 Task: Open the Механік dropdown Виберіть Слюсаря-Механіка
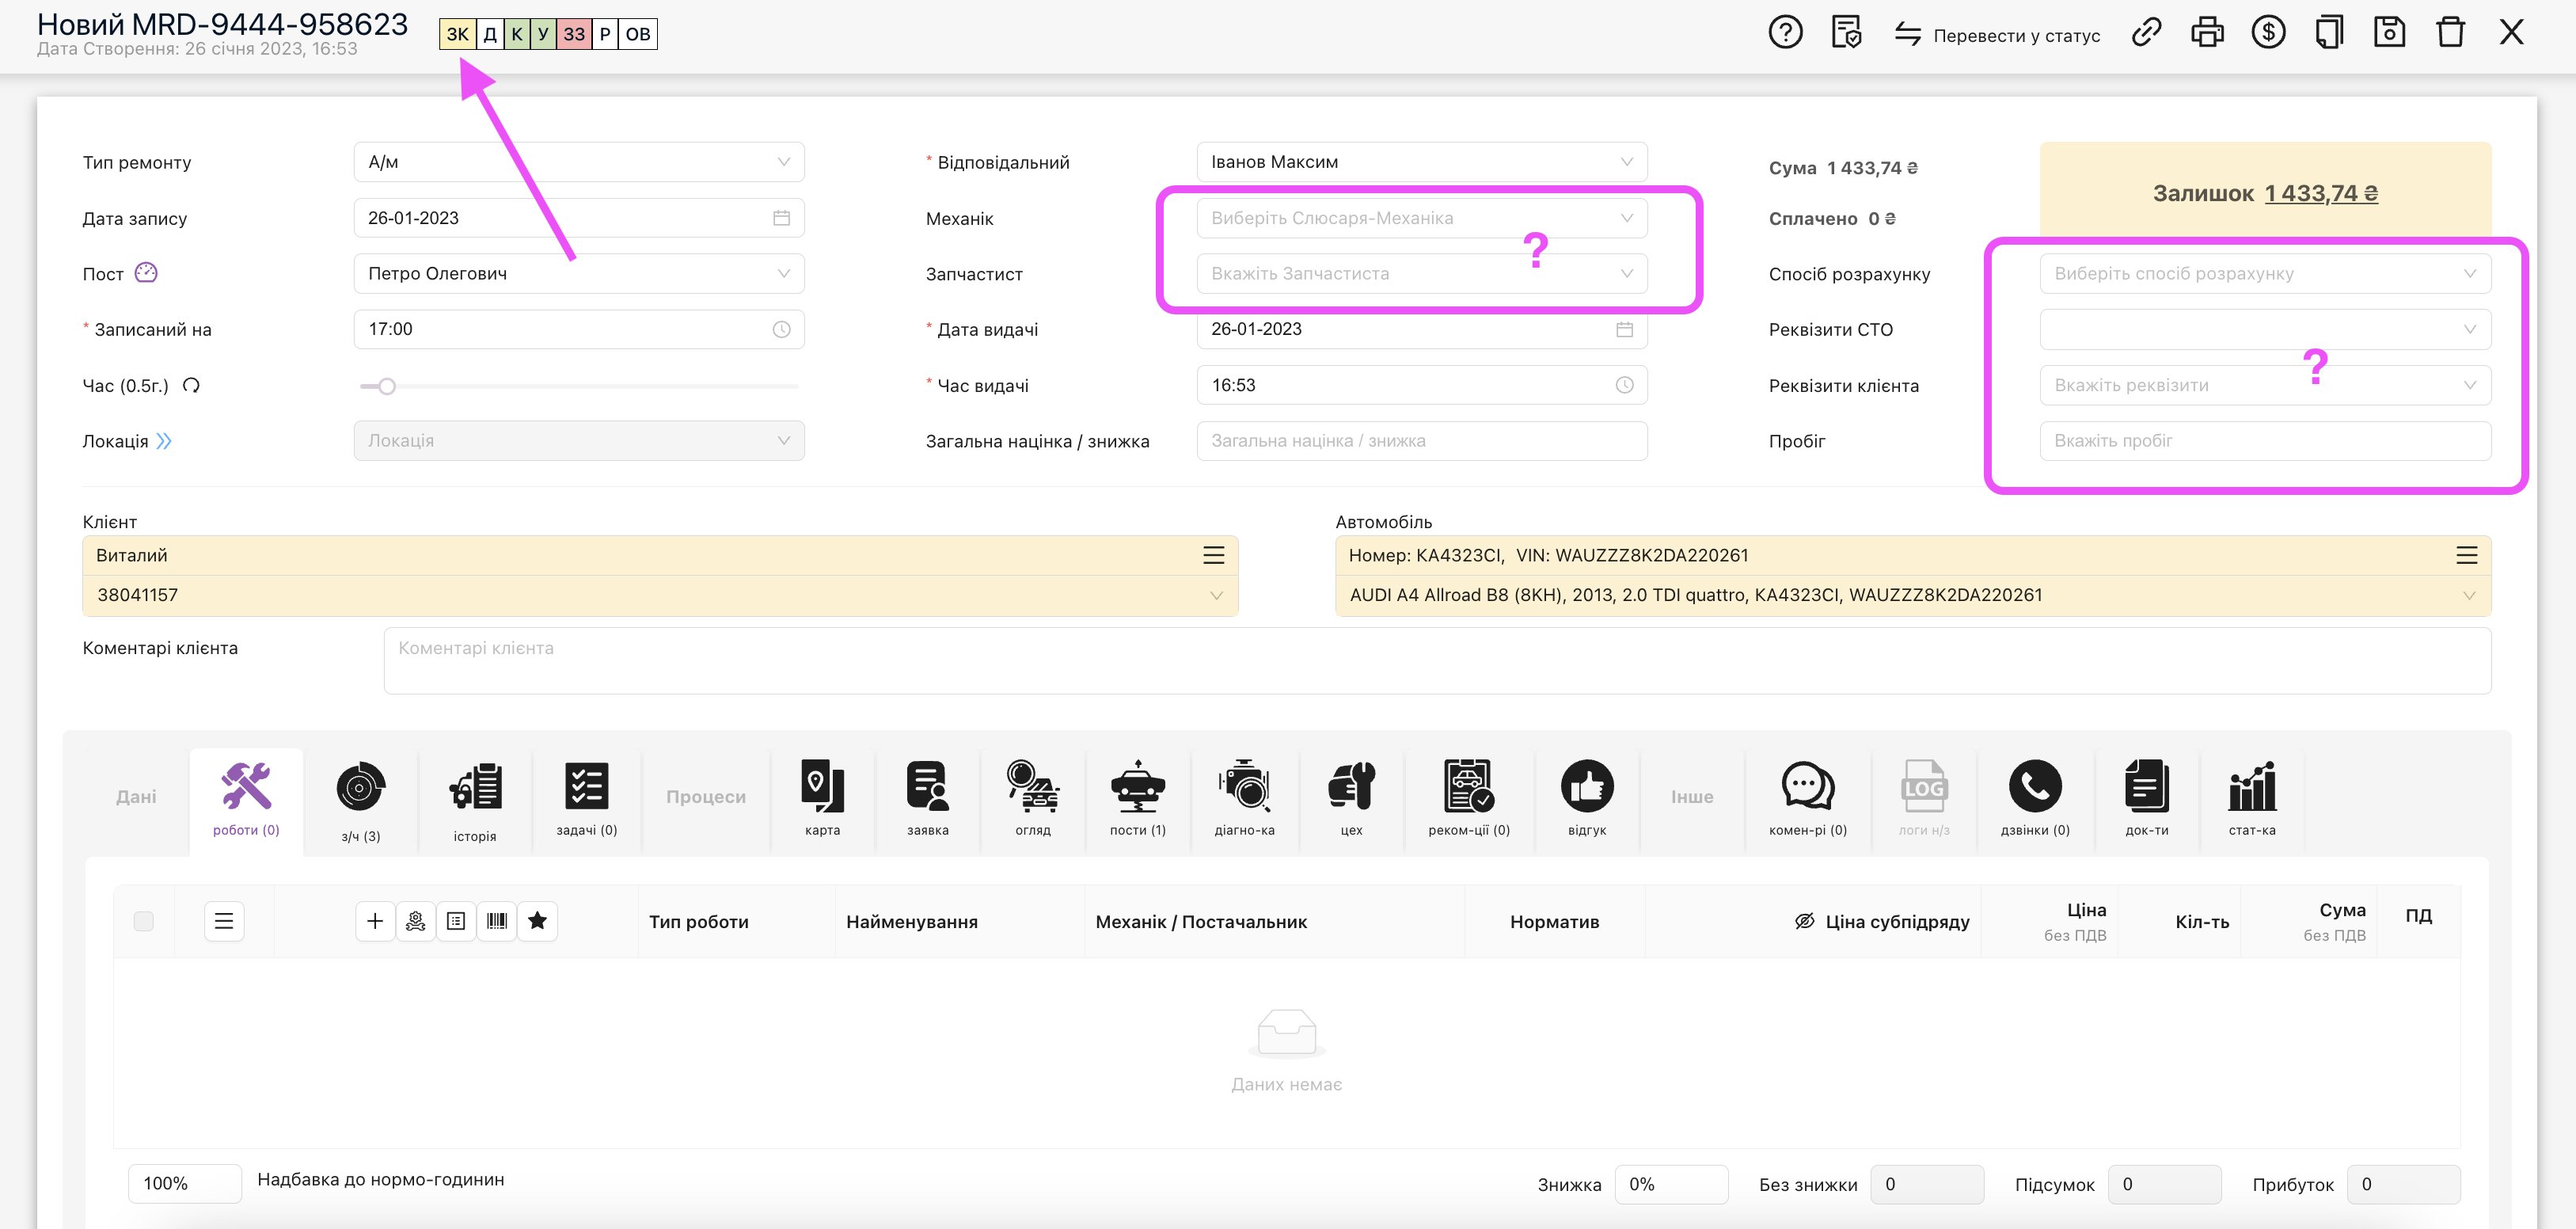click(x=1420, y=217)
